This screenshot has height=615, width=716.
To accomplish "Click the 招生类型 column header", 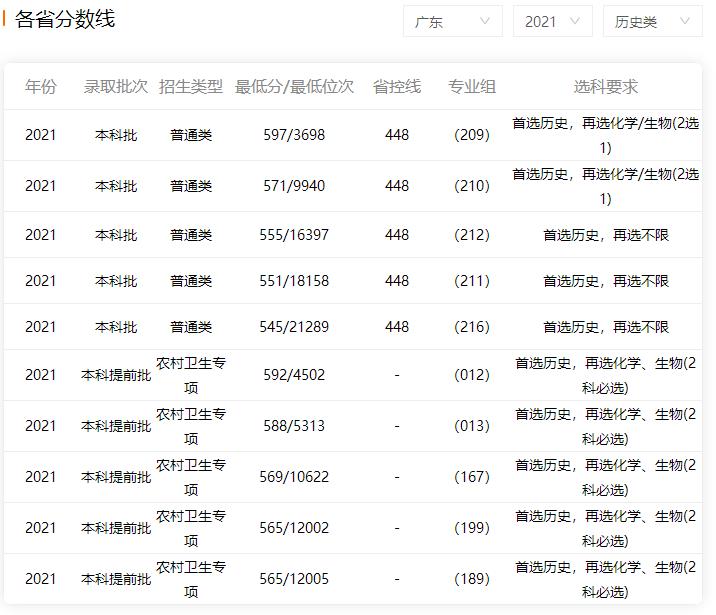I will tap(191, 87).
